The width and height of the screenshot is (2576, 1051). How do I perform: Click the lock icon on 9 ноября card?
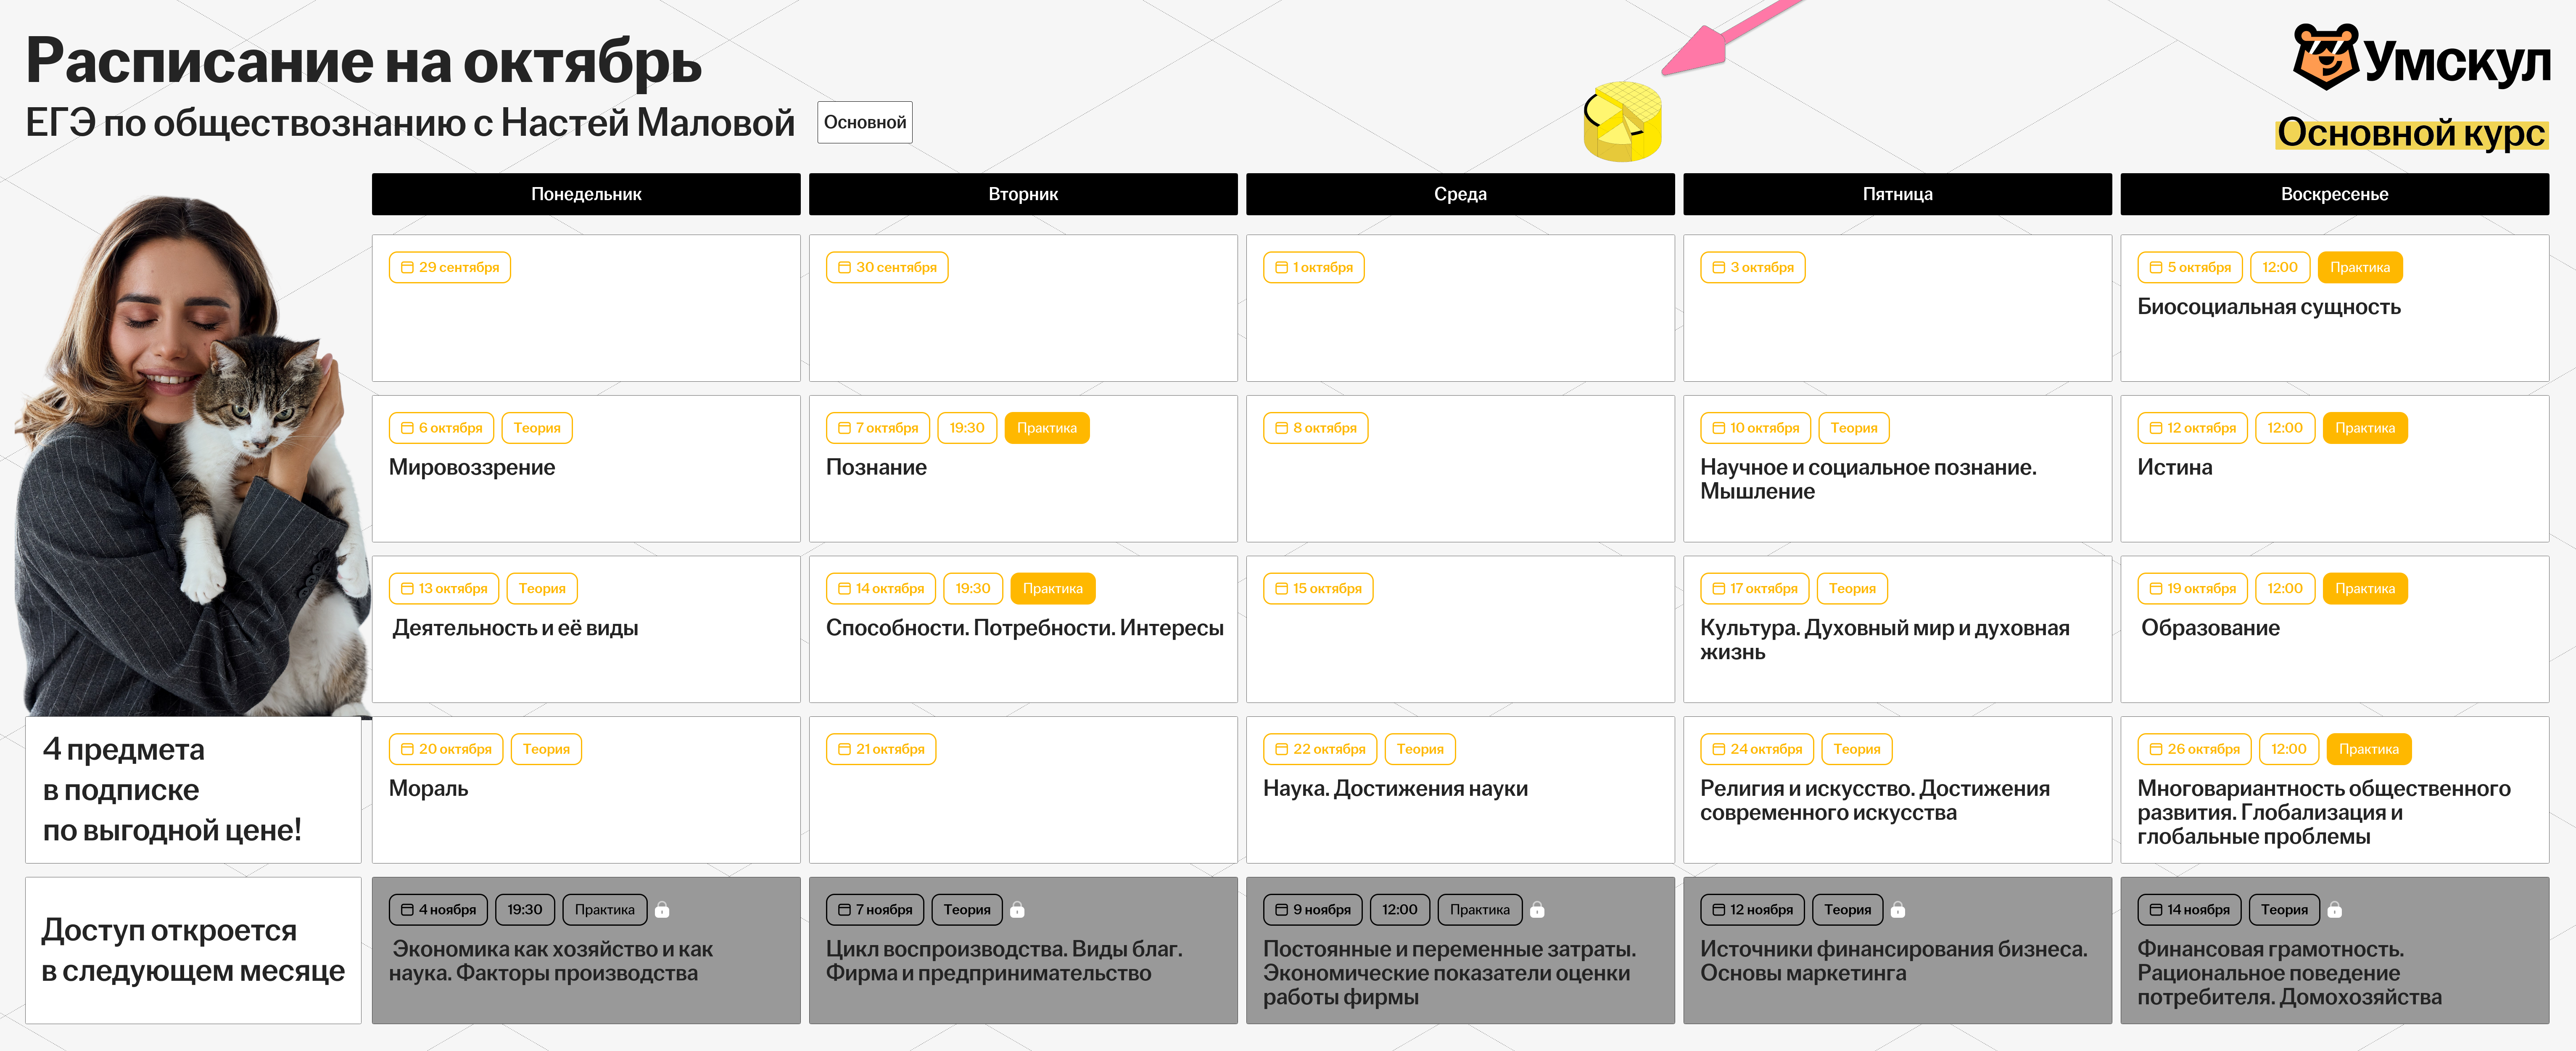click(x=1538, y=910)
